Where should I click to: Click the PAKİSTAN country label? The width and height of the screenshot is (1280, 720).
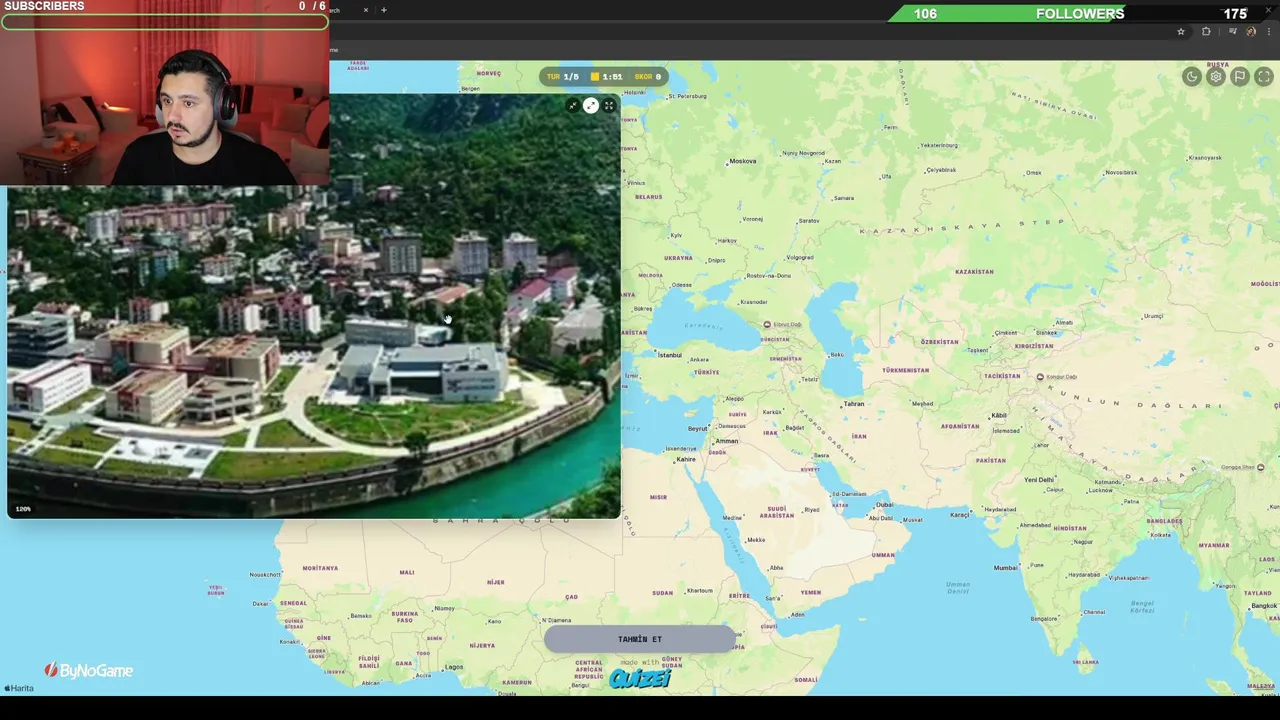point(991,460)
